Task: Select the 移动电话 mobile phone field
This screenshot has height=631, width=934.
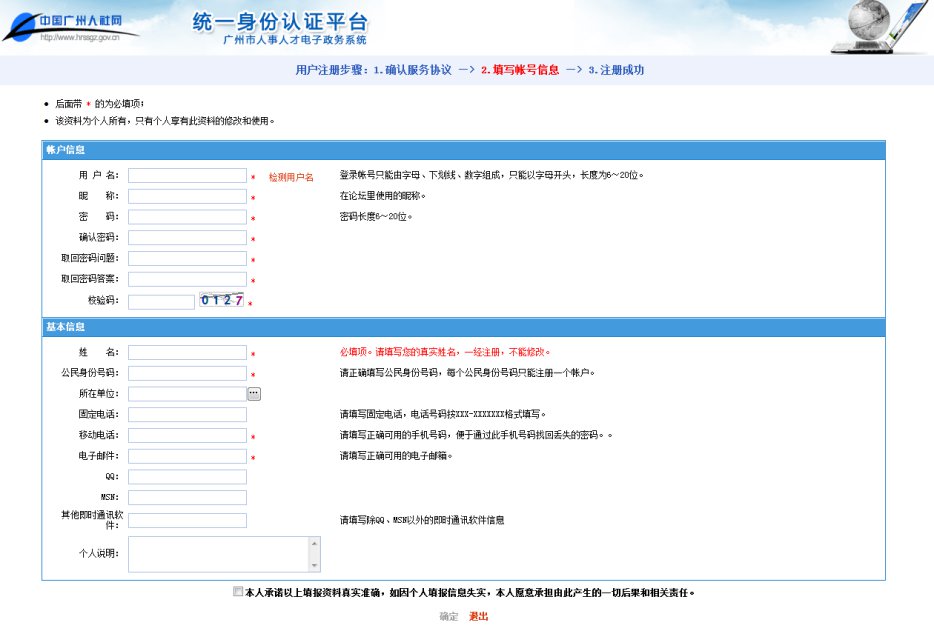Action: [x=187, y=436]
